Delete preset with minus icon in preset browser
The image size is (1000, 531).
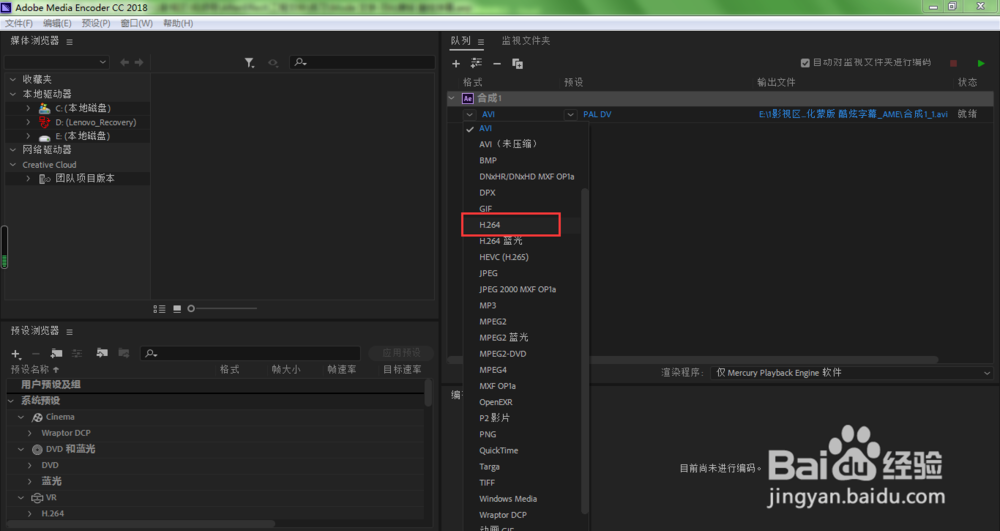click(36, 354)
